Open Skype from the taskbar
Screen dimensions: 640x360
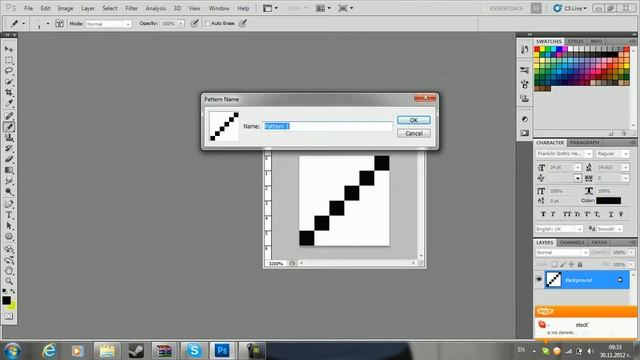coord(194,350)
